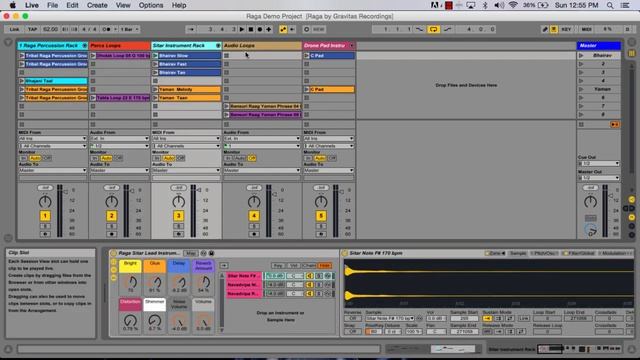Open macOS Spotlight search
The height and width of the screenshot is (360, 640).
(610, 5)
